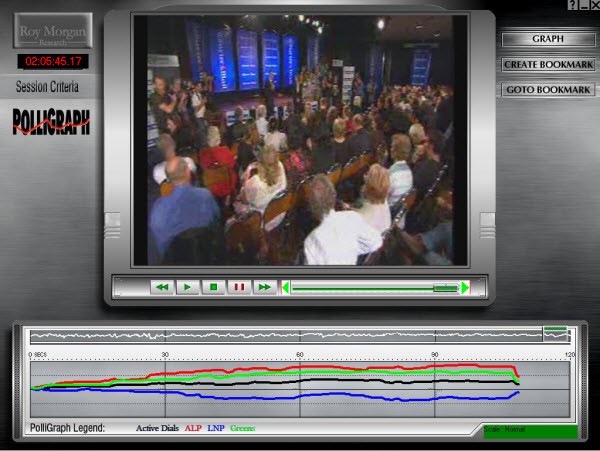Click the video preview frame

point(299,140)
